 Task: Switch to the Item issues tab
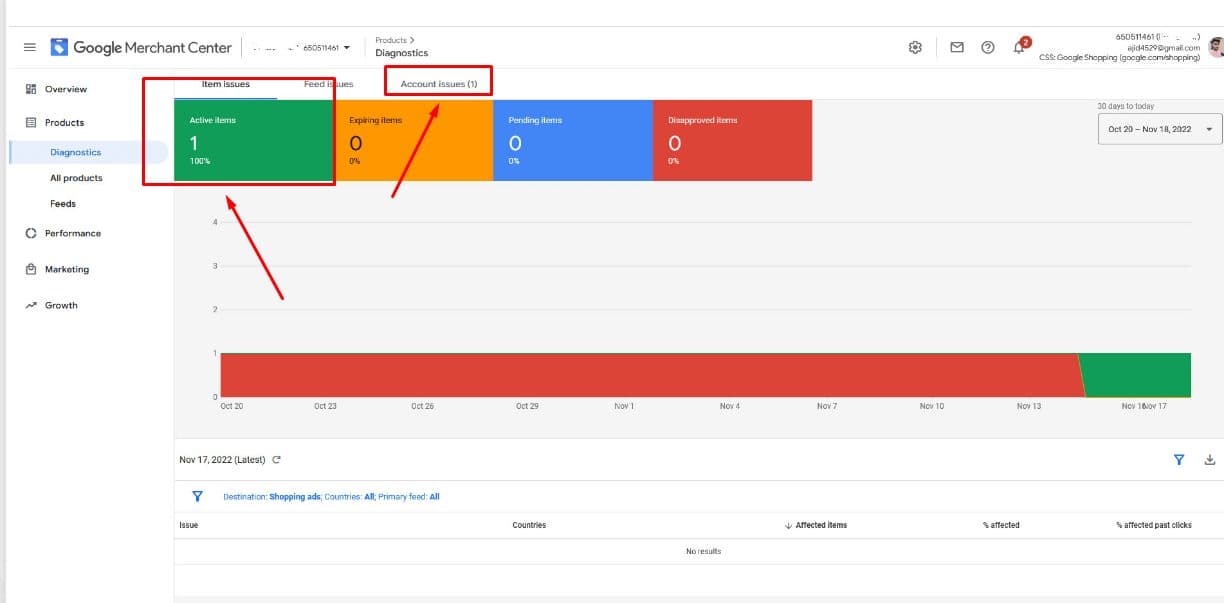tap(226, 84)
